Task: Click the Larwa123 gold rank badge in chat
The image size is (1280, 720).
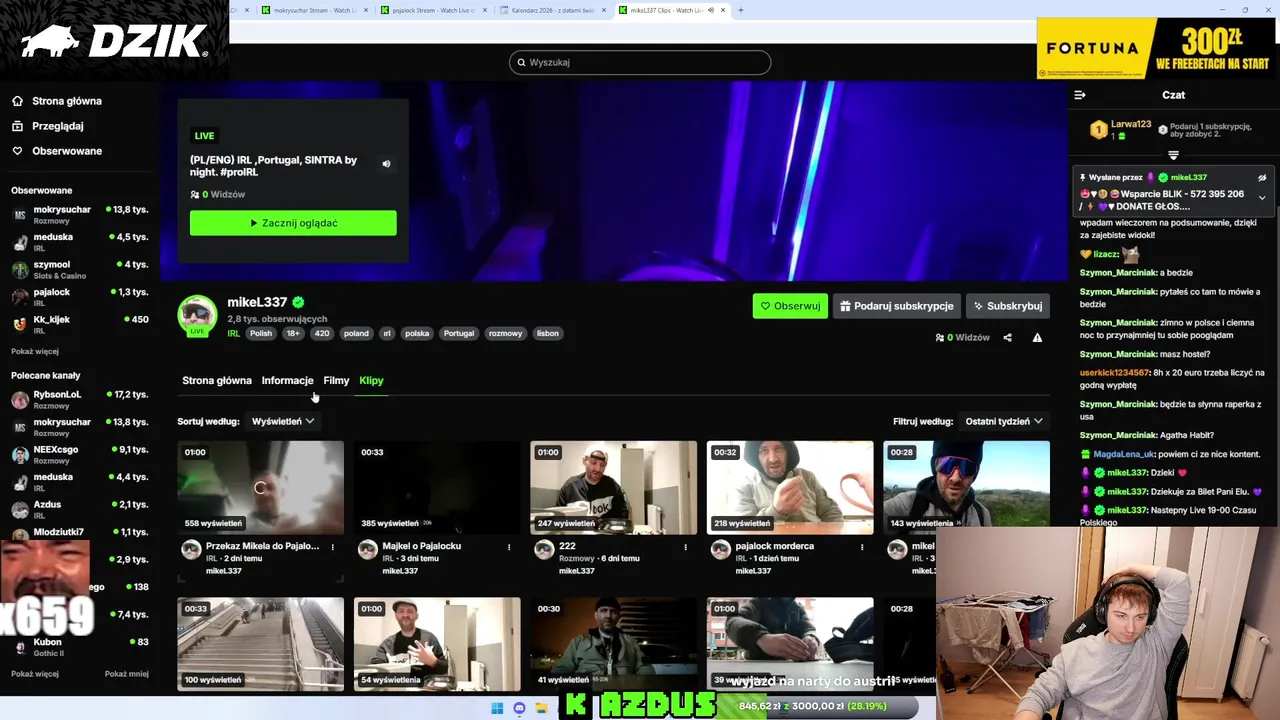Action: tap(1098, 130)
